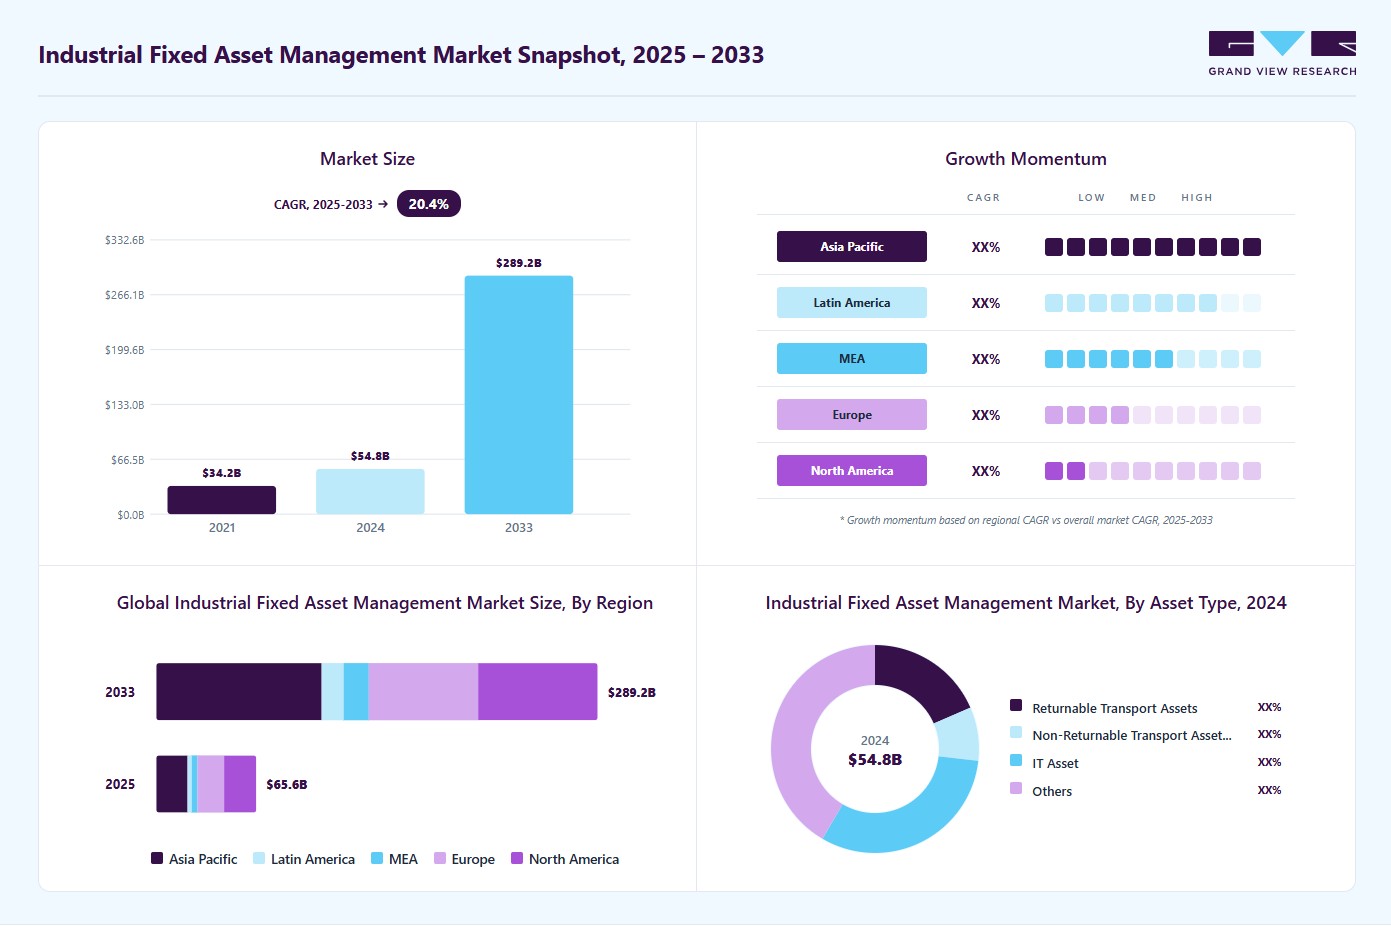Click the North America legend swatch
Viewport: 1391px width, 926px height.
(x=517, y=858)
